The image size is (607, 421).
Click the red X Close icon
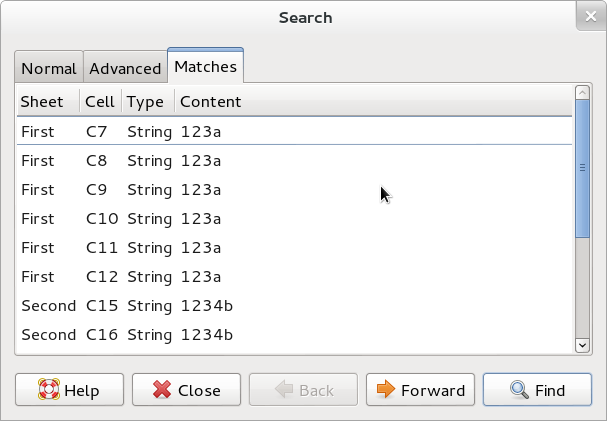click(x=162, y=389)
